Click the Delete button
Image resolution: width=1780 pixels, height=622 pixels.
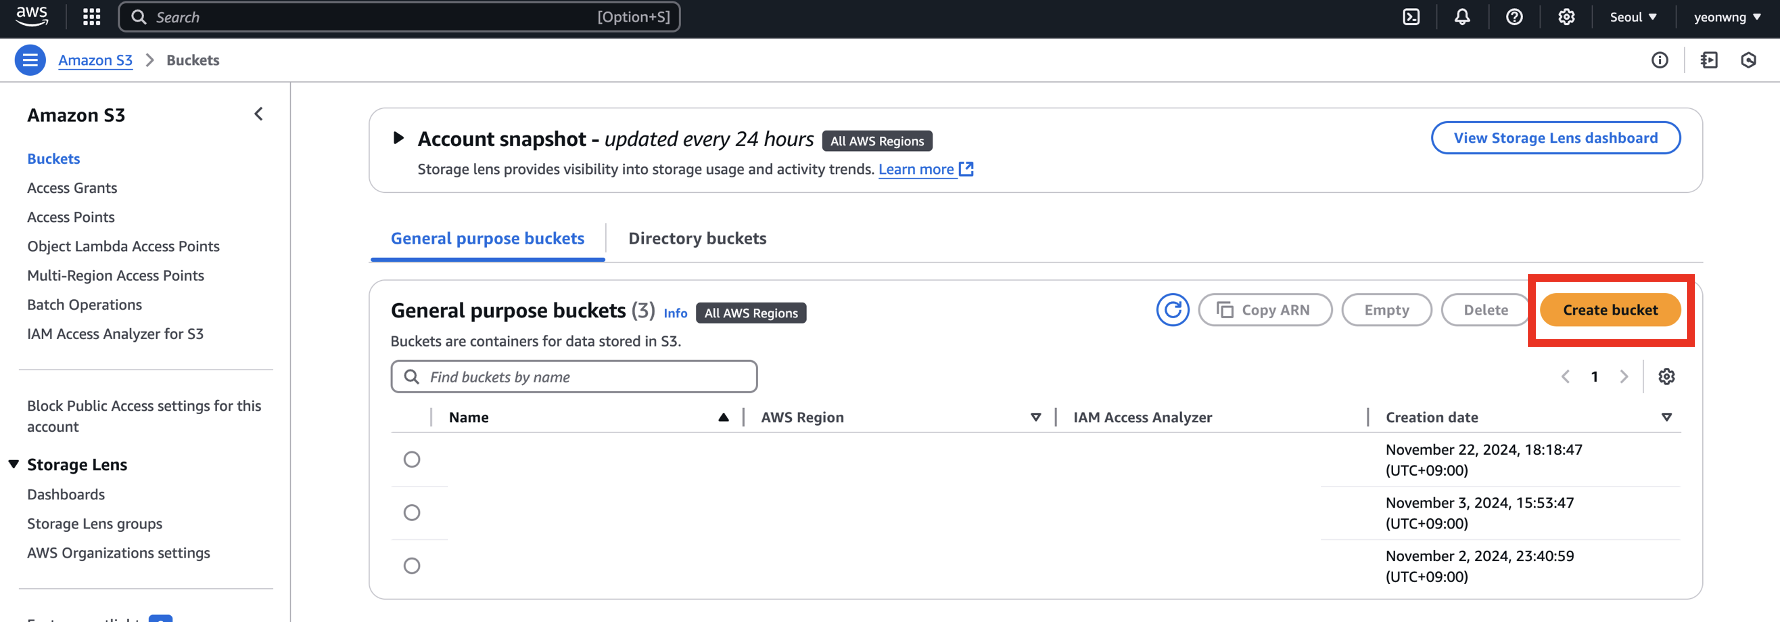coord(1486,310)
